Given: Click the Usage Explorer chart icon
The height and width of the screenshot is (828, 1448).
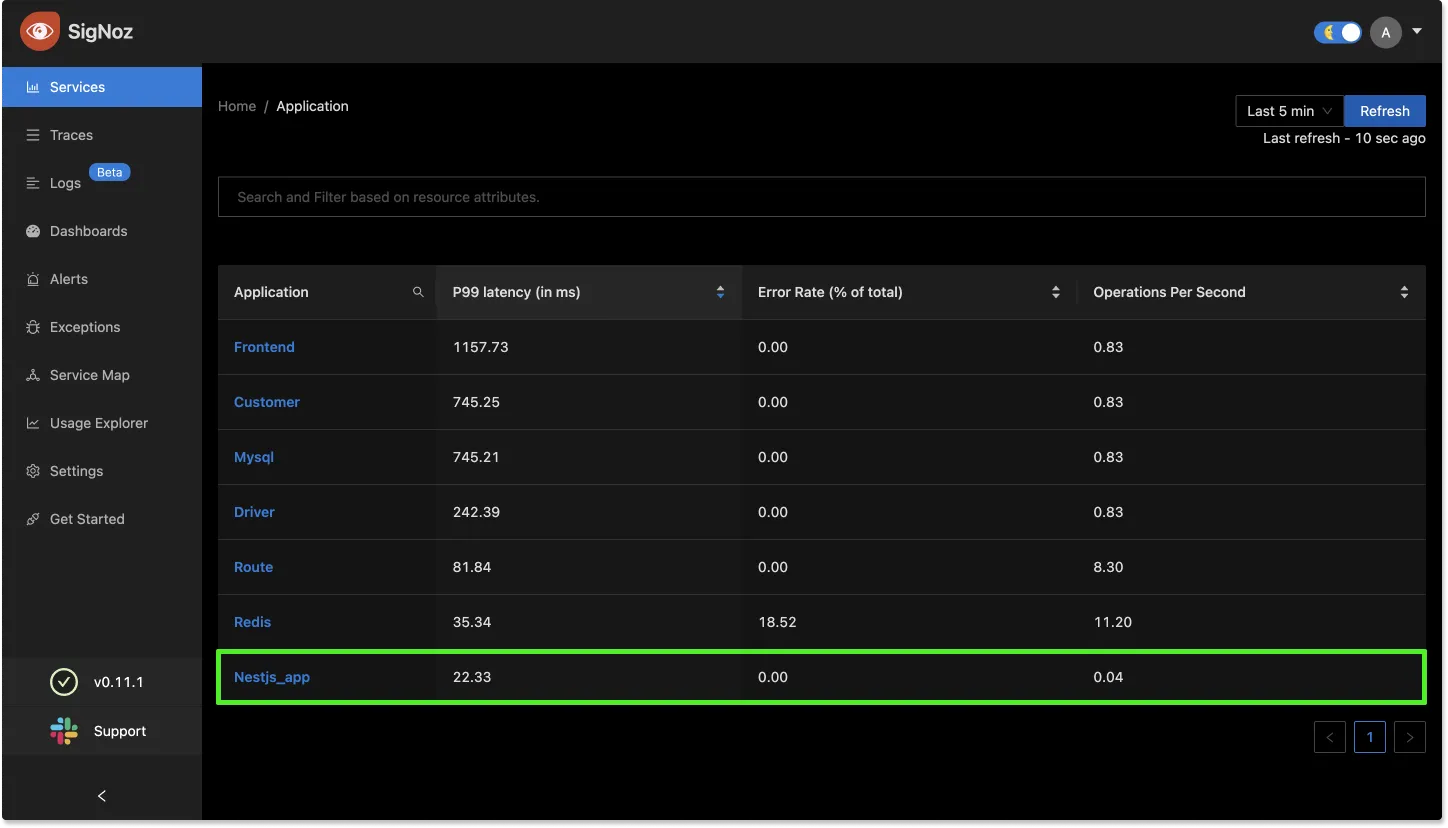Looking at the screenshot, I should [33, 423].
